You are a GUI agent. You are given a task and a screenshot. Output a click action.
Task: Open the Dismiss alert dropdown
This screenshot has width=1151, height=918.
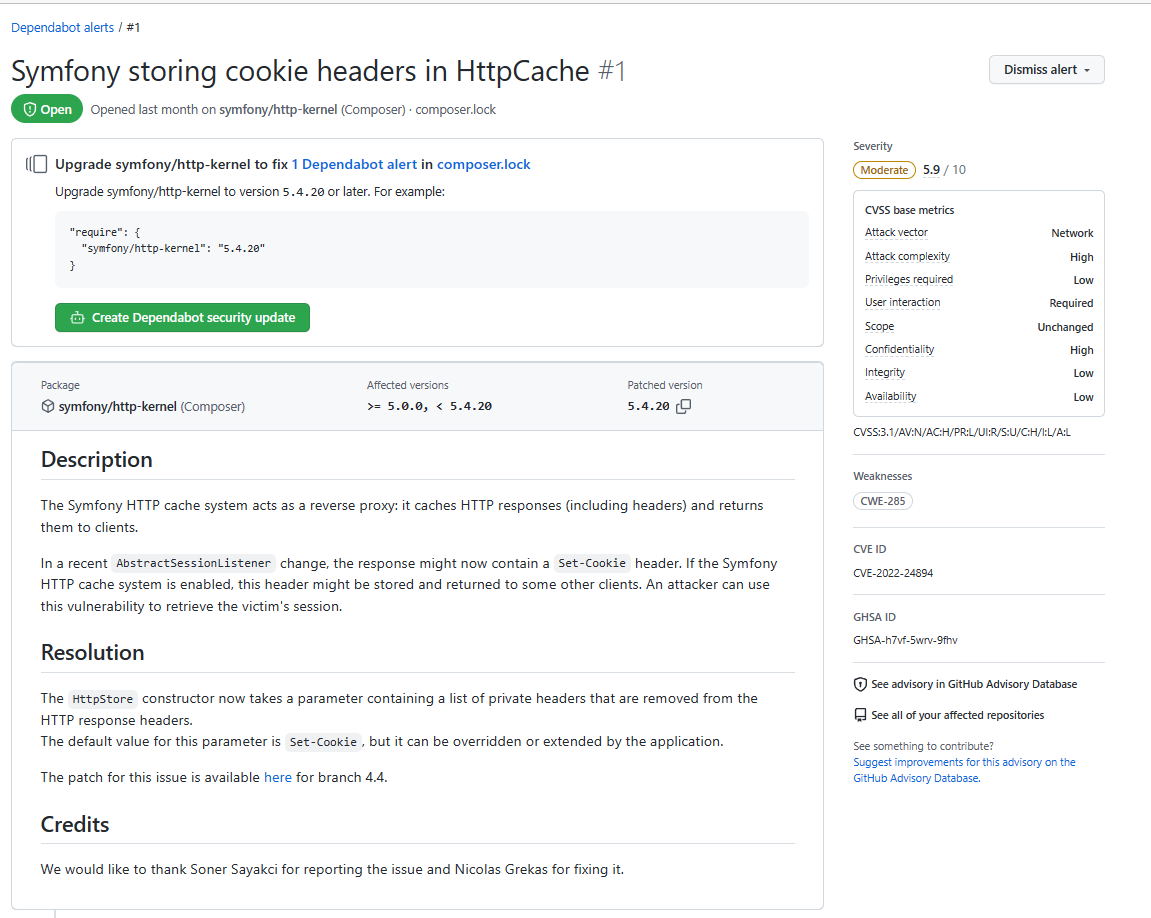(x=1046, y=70)
